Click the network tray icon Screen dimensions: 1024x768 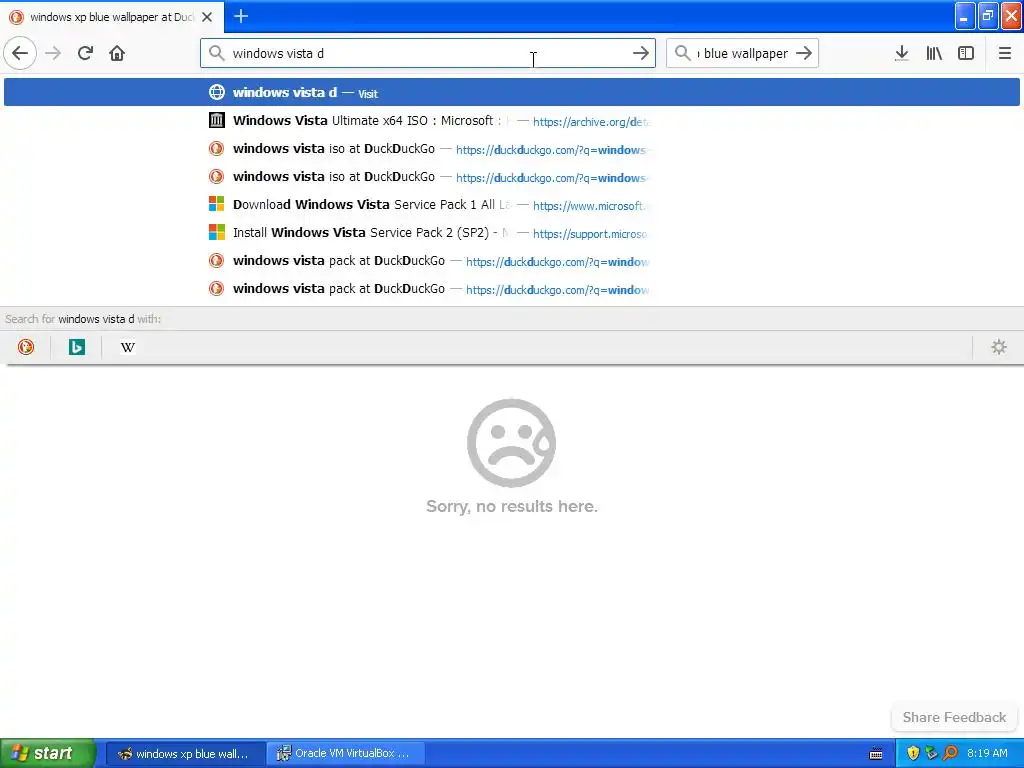click(x=931, y=753)
